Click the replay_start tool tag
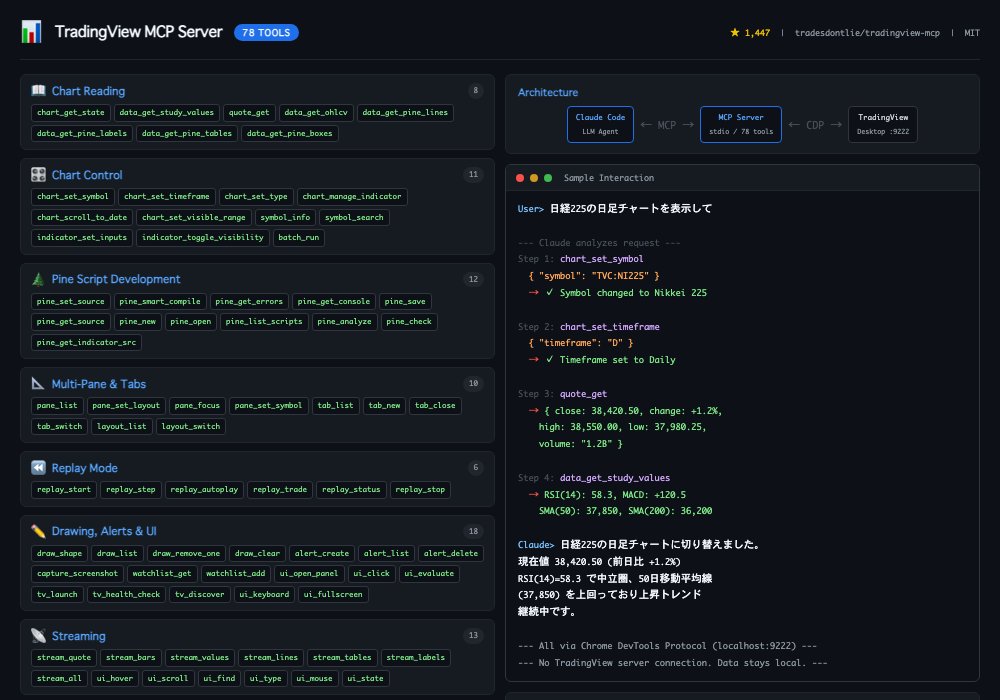The image size is (1000, 700). tap(64, 490)
